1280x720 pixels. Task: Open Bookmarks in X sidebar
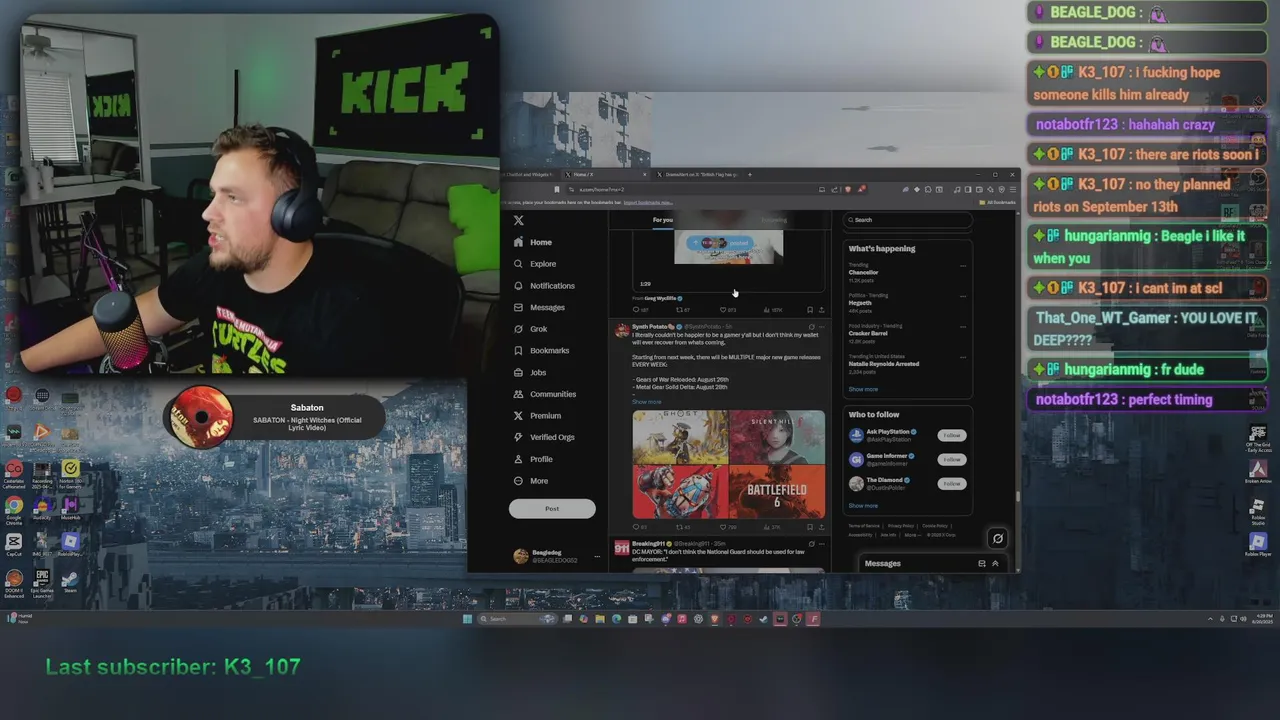point(541,351)
